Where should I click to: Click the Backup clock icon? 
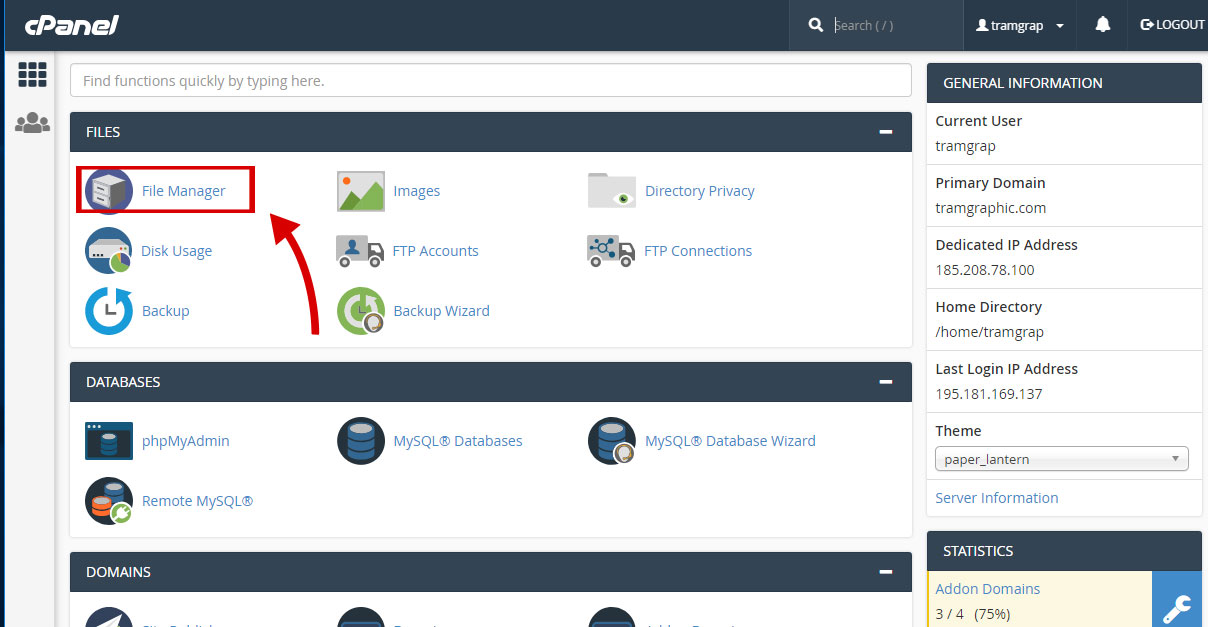click(x=109, y=311)
